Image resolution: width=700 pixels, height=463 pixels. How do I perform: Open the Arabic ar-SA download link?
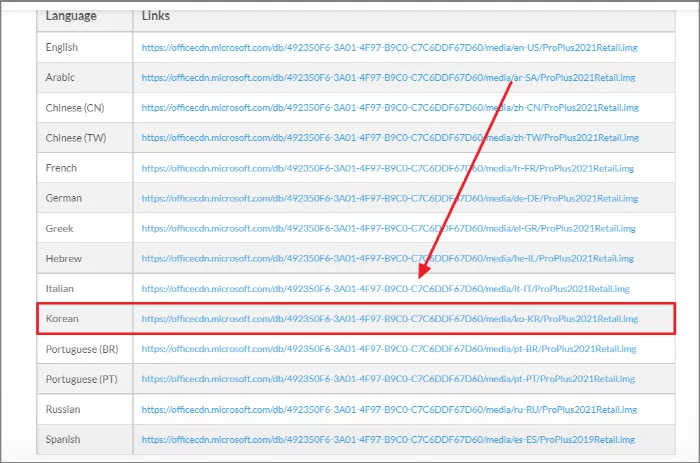388,78
